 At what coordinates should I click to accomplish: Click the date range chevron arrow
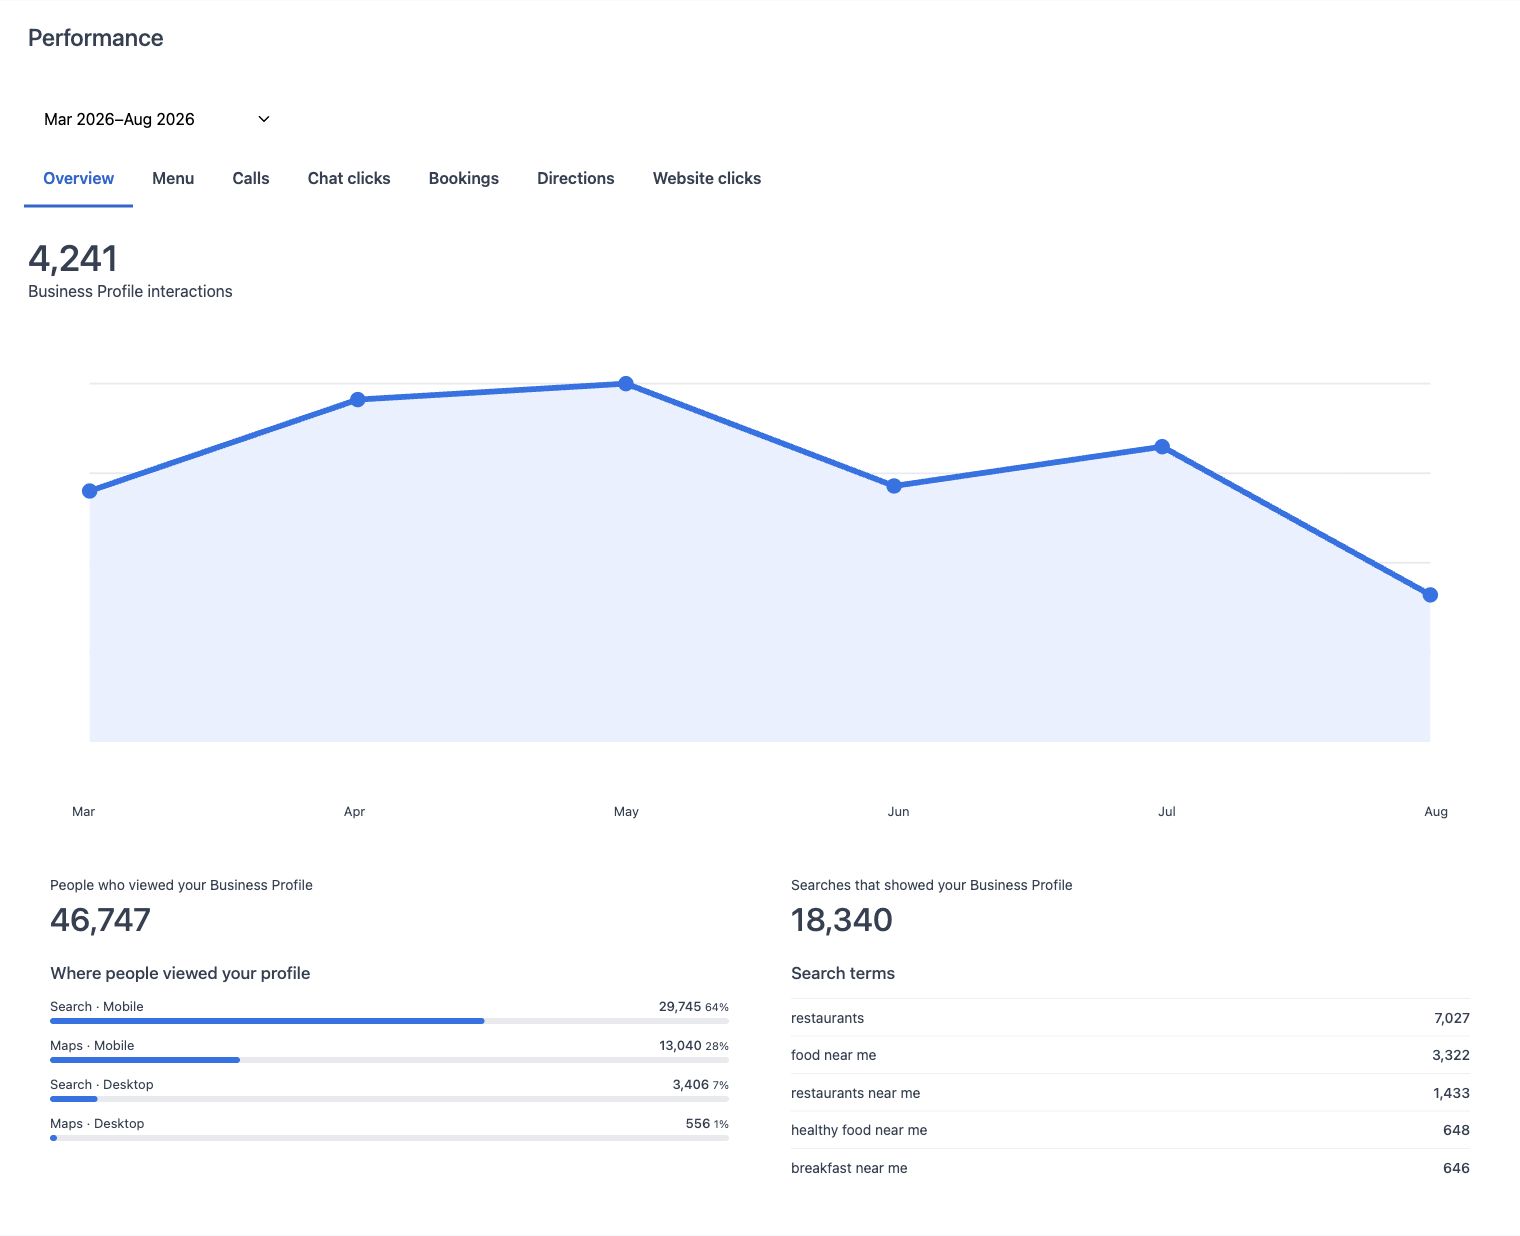264,119
